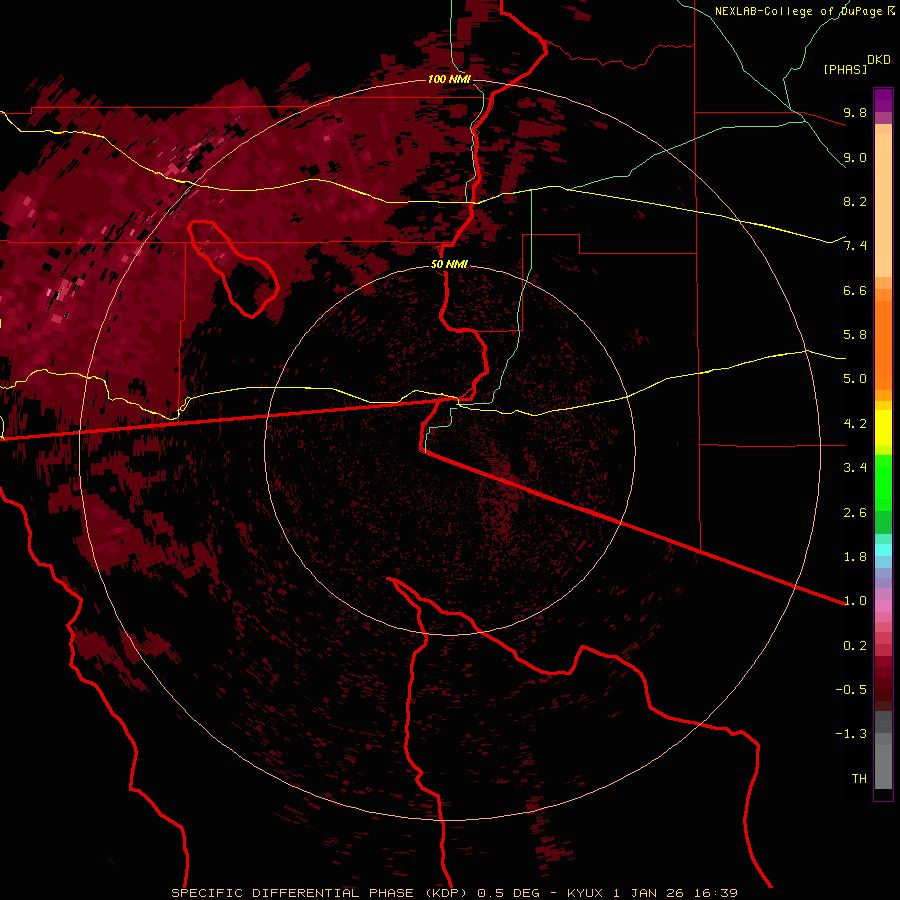Click the purple top color band
This screenshot has width=900, height=900.
883,100
